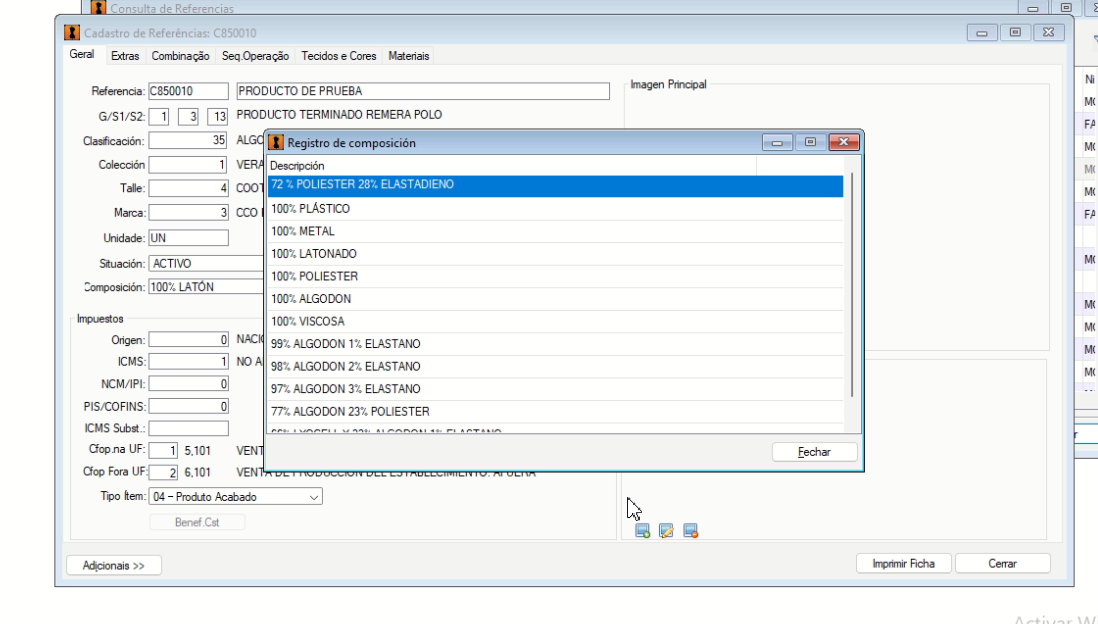Screen dimensions: 1098x624
Task: Open the Extras tab
Action: coord(125,56)
